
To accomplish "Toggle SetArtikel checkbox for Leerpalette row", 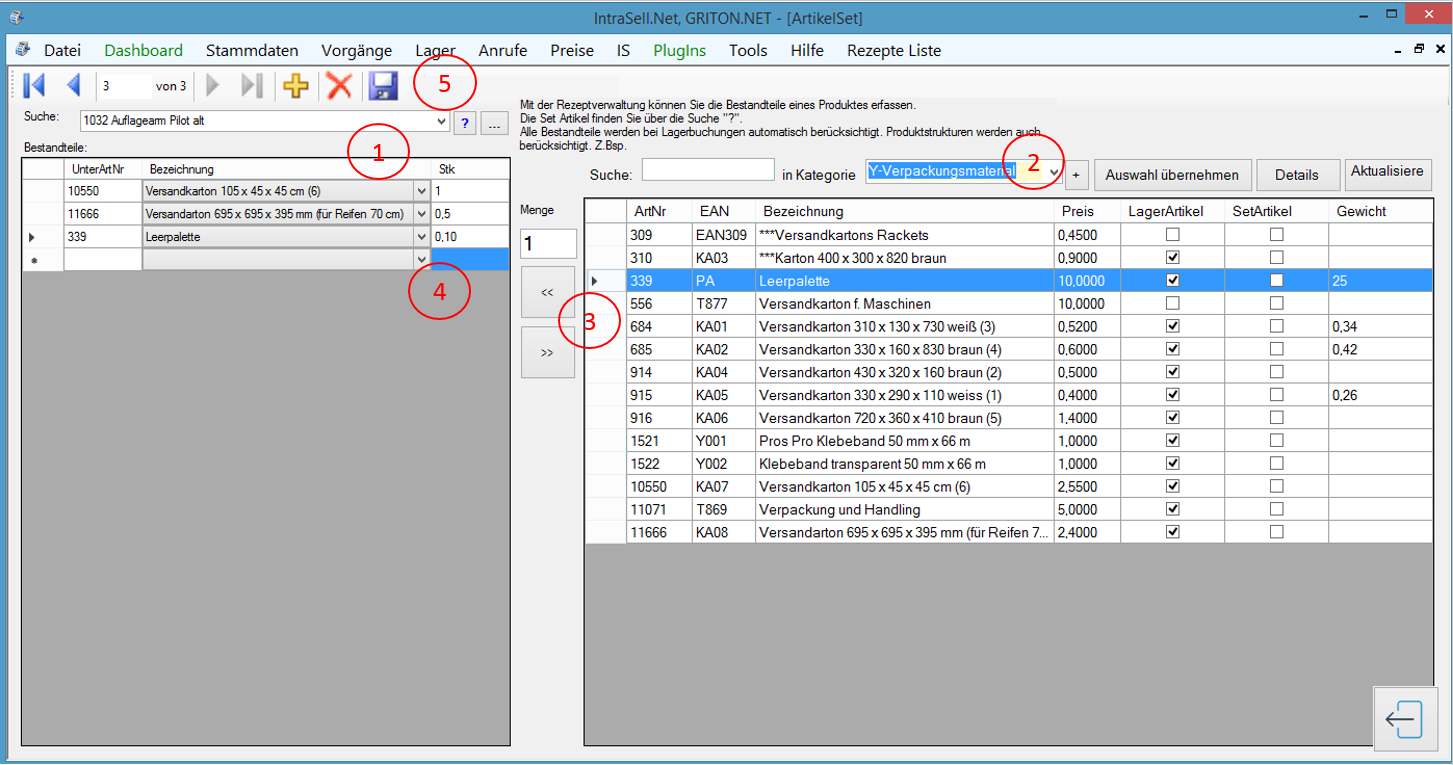I will (x=1277, y=281).
